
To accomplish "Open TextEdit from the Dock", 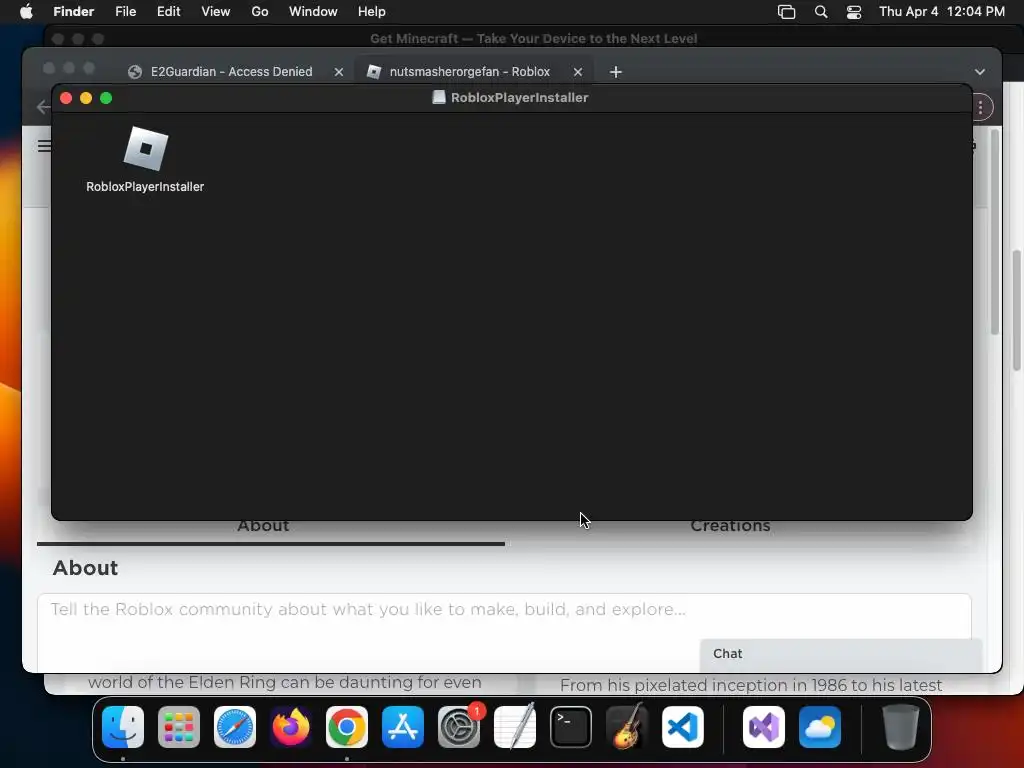I will (x=515, y=727).
